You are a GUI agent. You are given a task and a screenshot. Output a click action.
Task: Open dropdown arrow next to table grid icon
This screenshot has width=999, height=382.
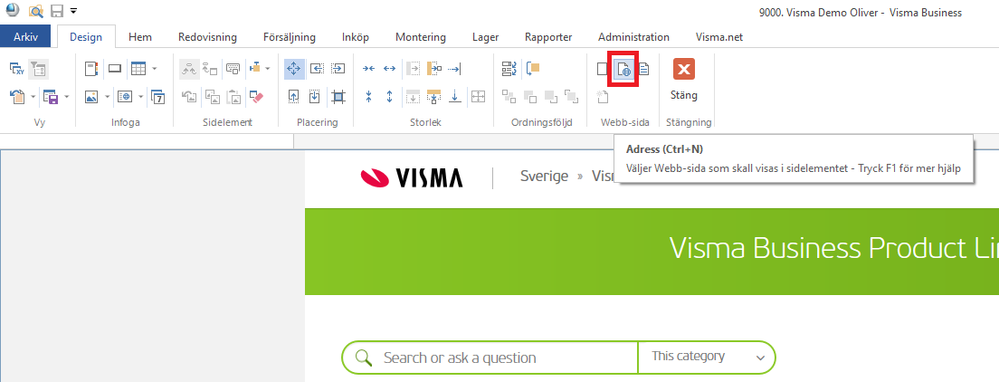[x=154, y=68]
